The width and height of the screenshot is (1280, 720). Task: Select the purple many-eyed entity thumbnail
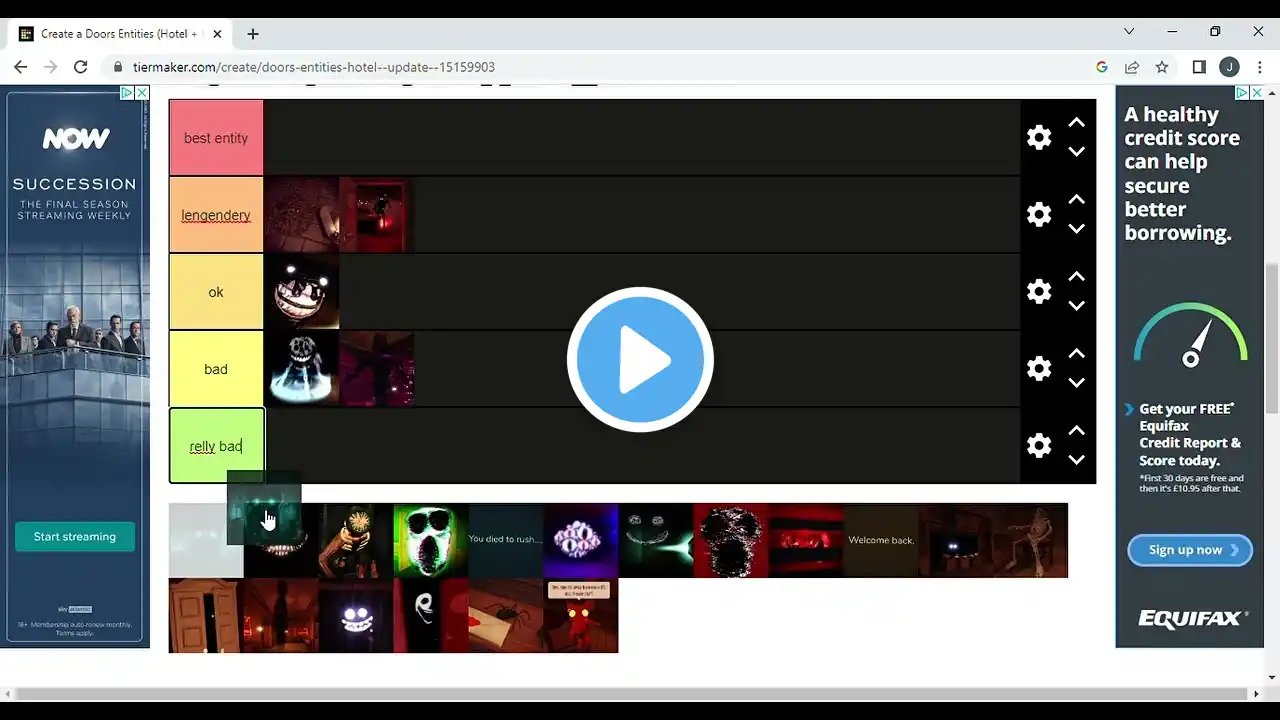581,540
